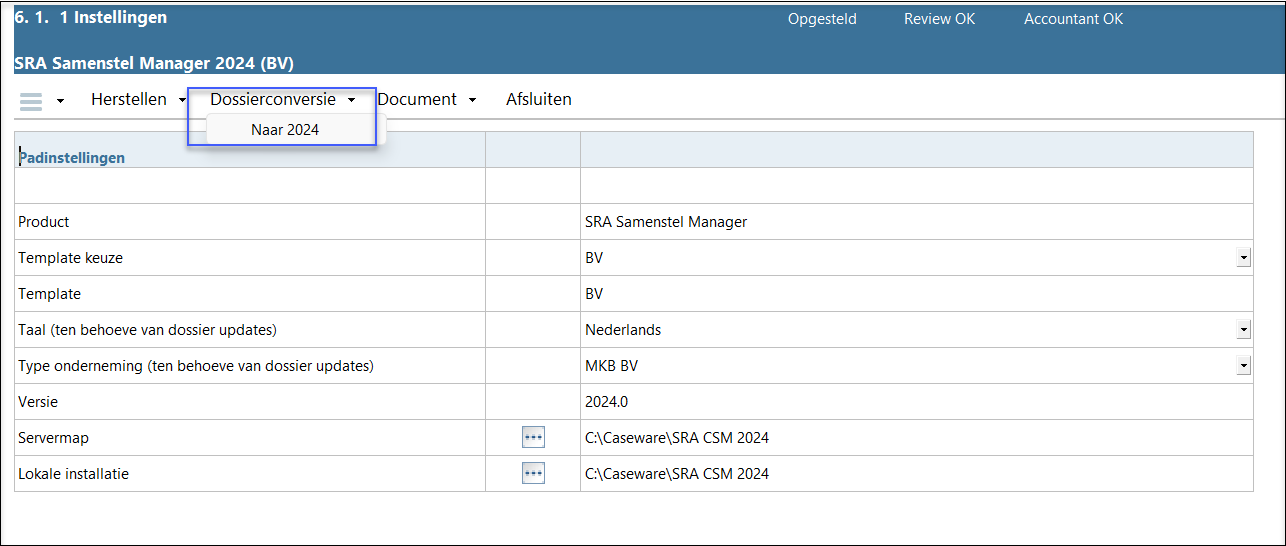
Task: Browse for the Servermap folder
Action: (x=533, y=437)
